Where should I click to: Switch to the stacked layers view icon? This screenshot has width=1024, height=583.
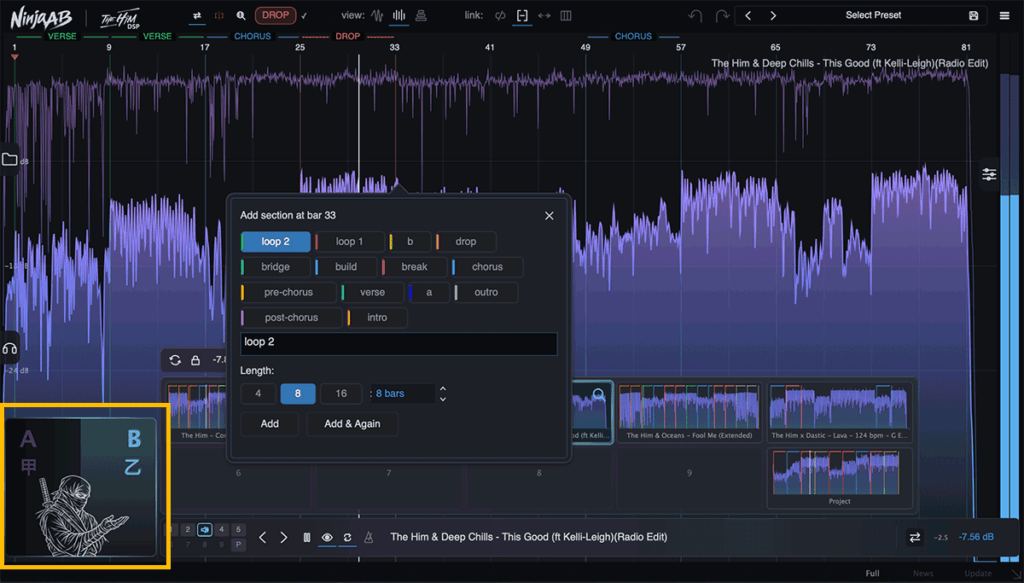pyautogui.click(x=421, y=15)
